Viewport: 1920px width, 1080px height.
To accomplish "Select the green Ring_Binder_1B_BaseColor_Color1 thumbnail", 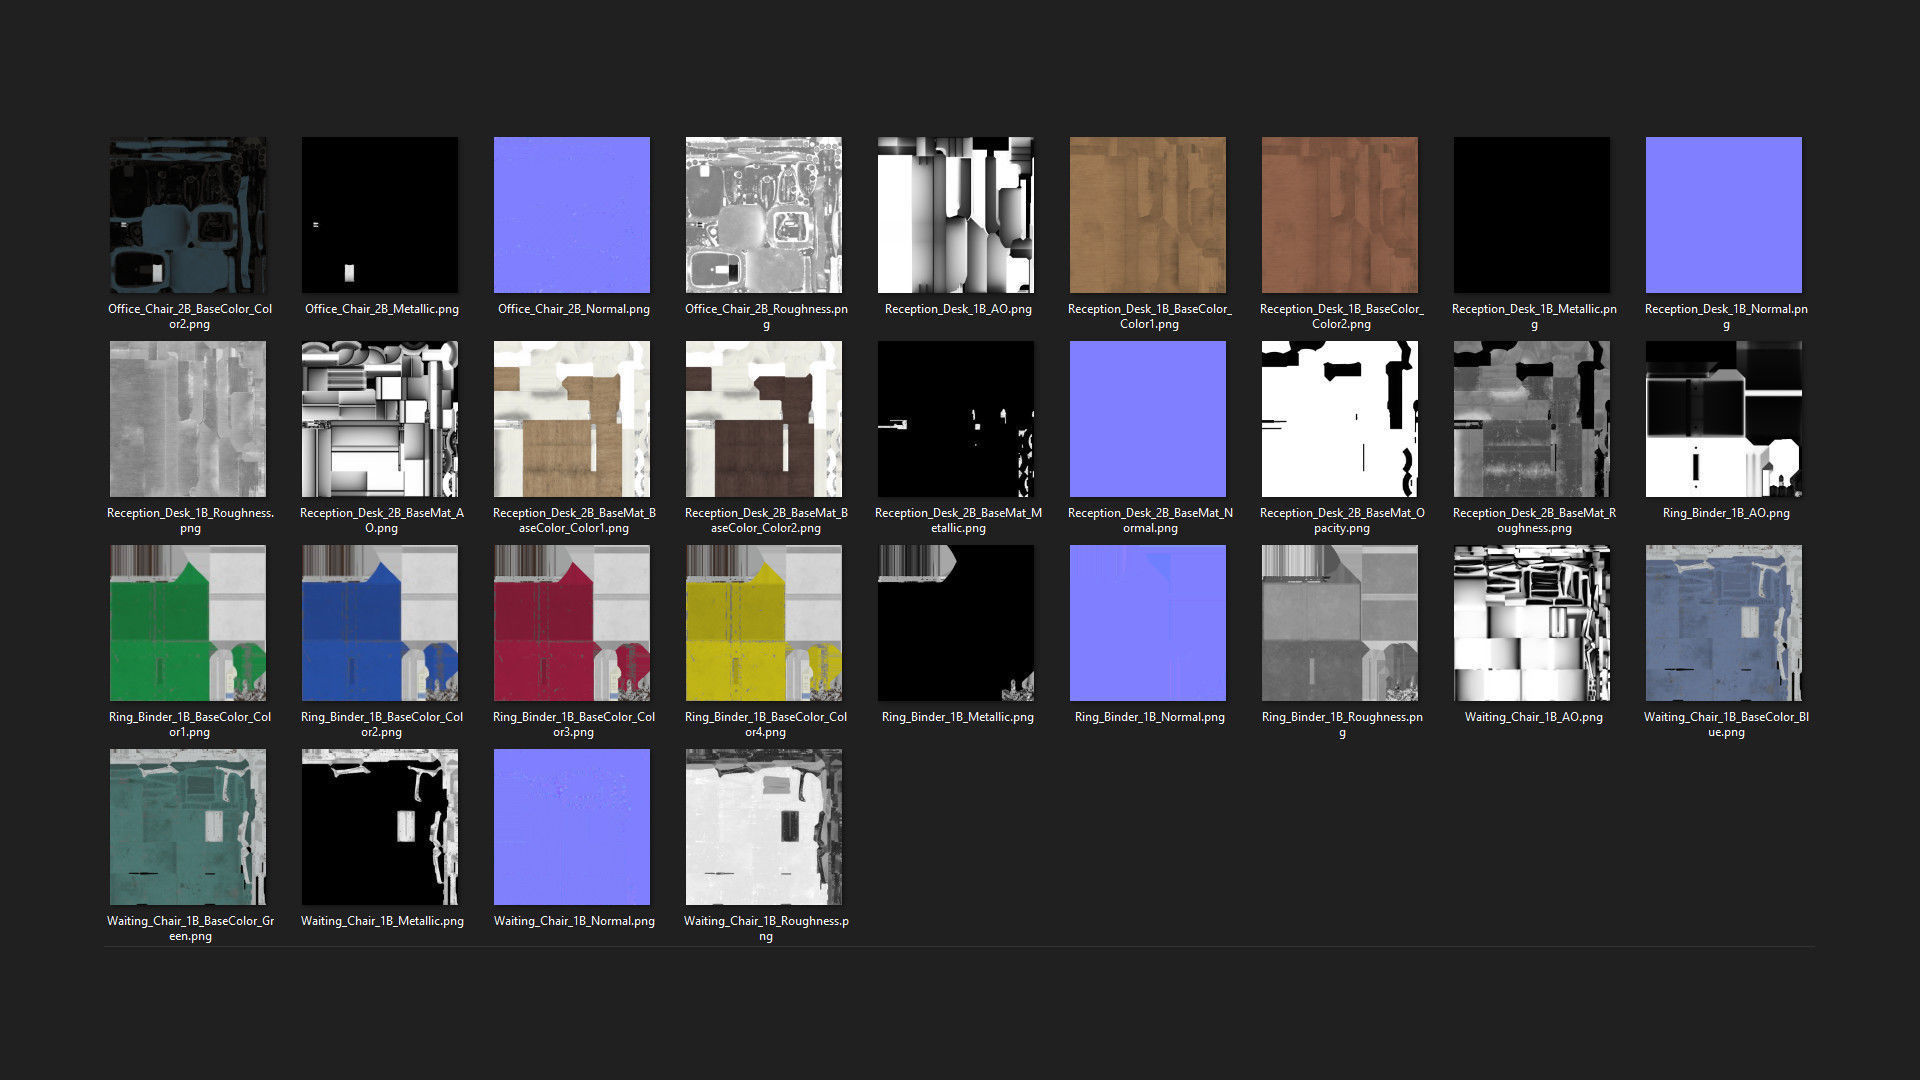I will click(x=188, y=623).
